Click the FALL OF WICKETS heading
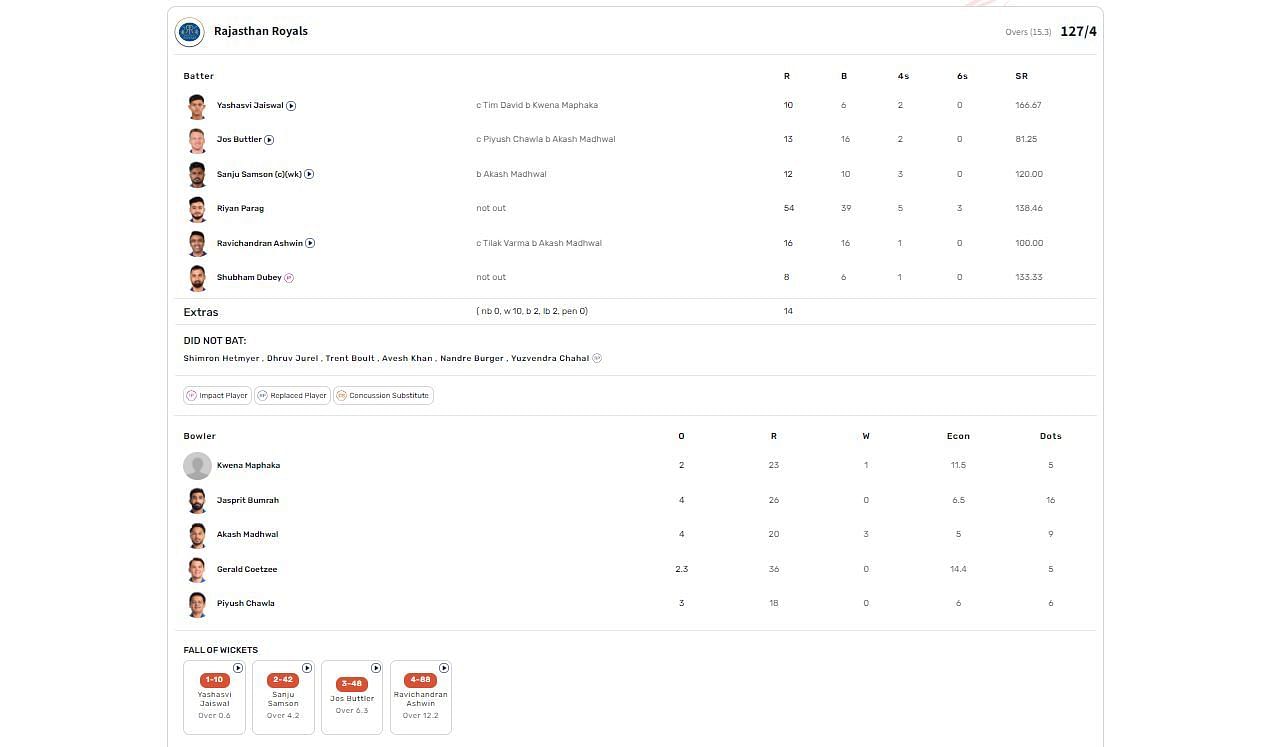The height and width of the screenshot is (747, 1270). tap(220, 650)
